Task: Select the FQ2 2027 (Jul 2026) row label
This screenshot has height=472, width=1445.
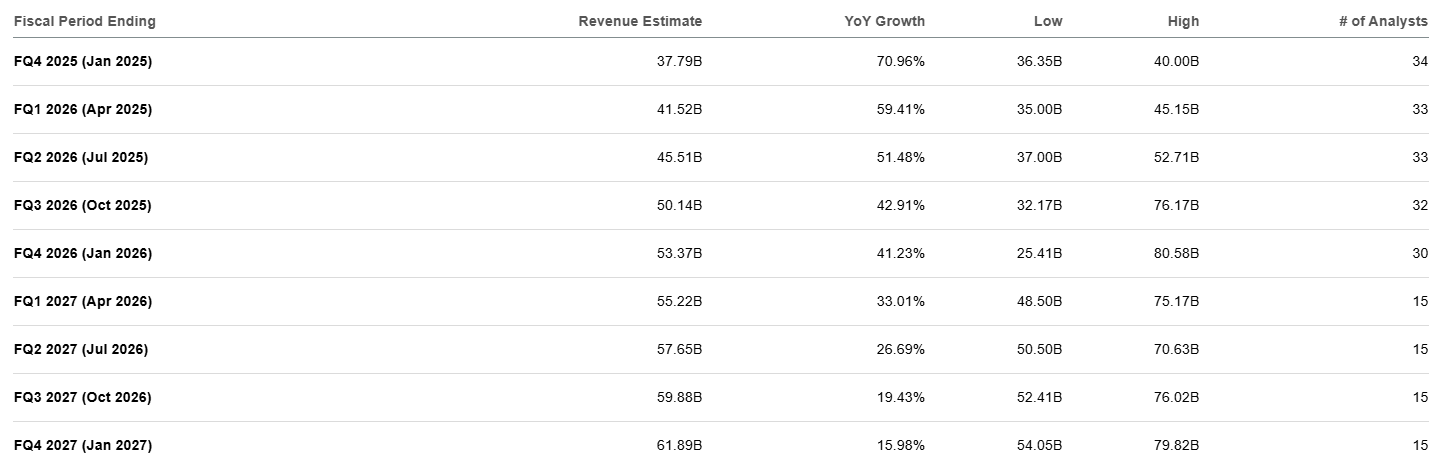Action: pyautogui.click(x=81, y=349)
